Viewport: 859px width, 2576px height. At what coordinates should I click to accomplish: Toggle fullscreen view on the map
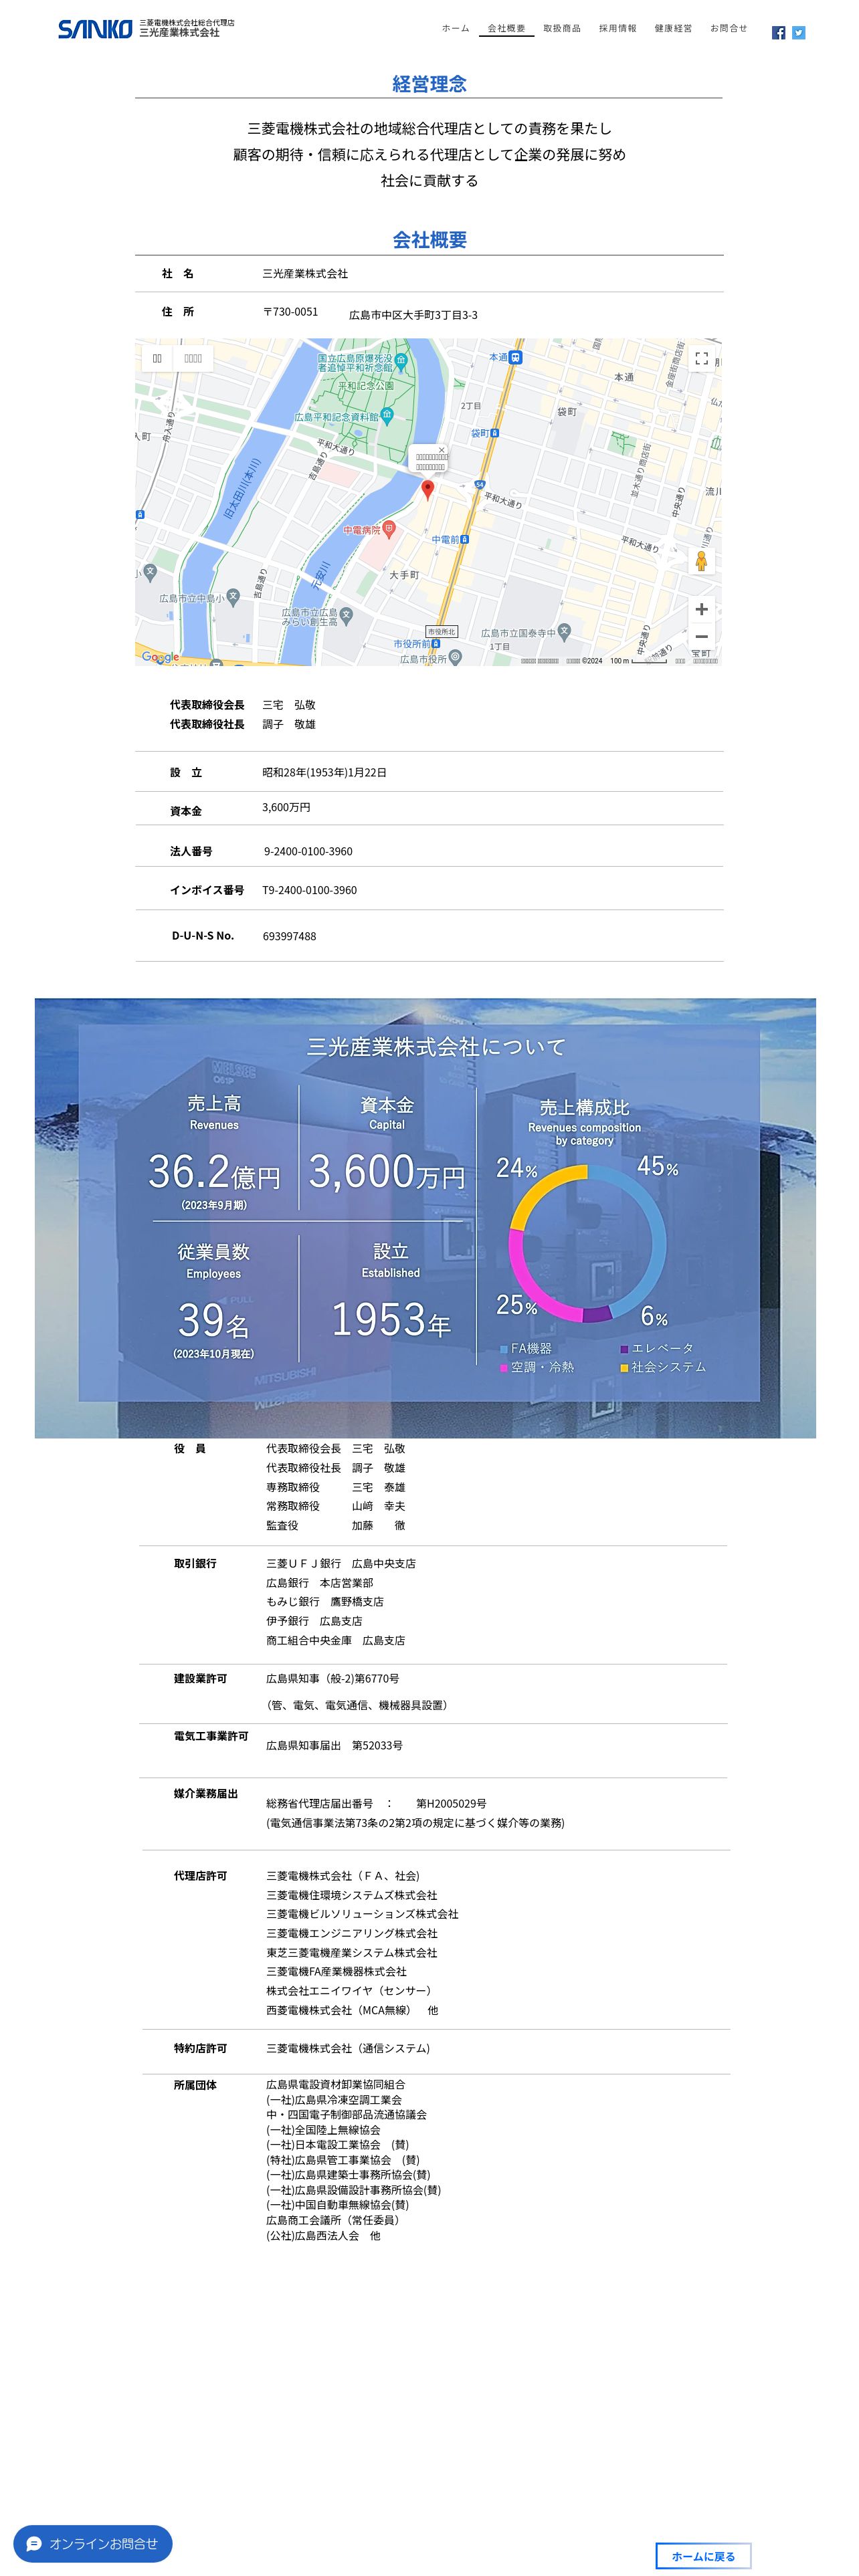701,358
